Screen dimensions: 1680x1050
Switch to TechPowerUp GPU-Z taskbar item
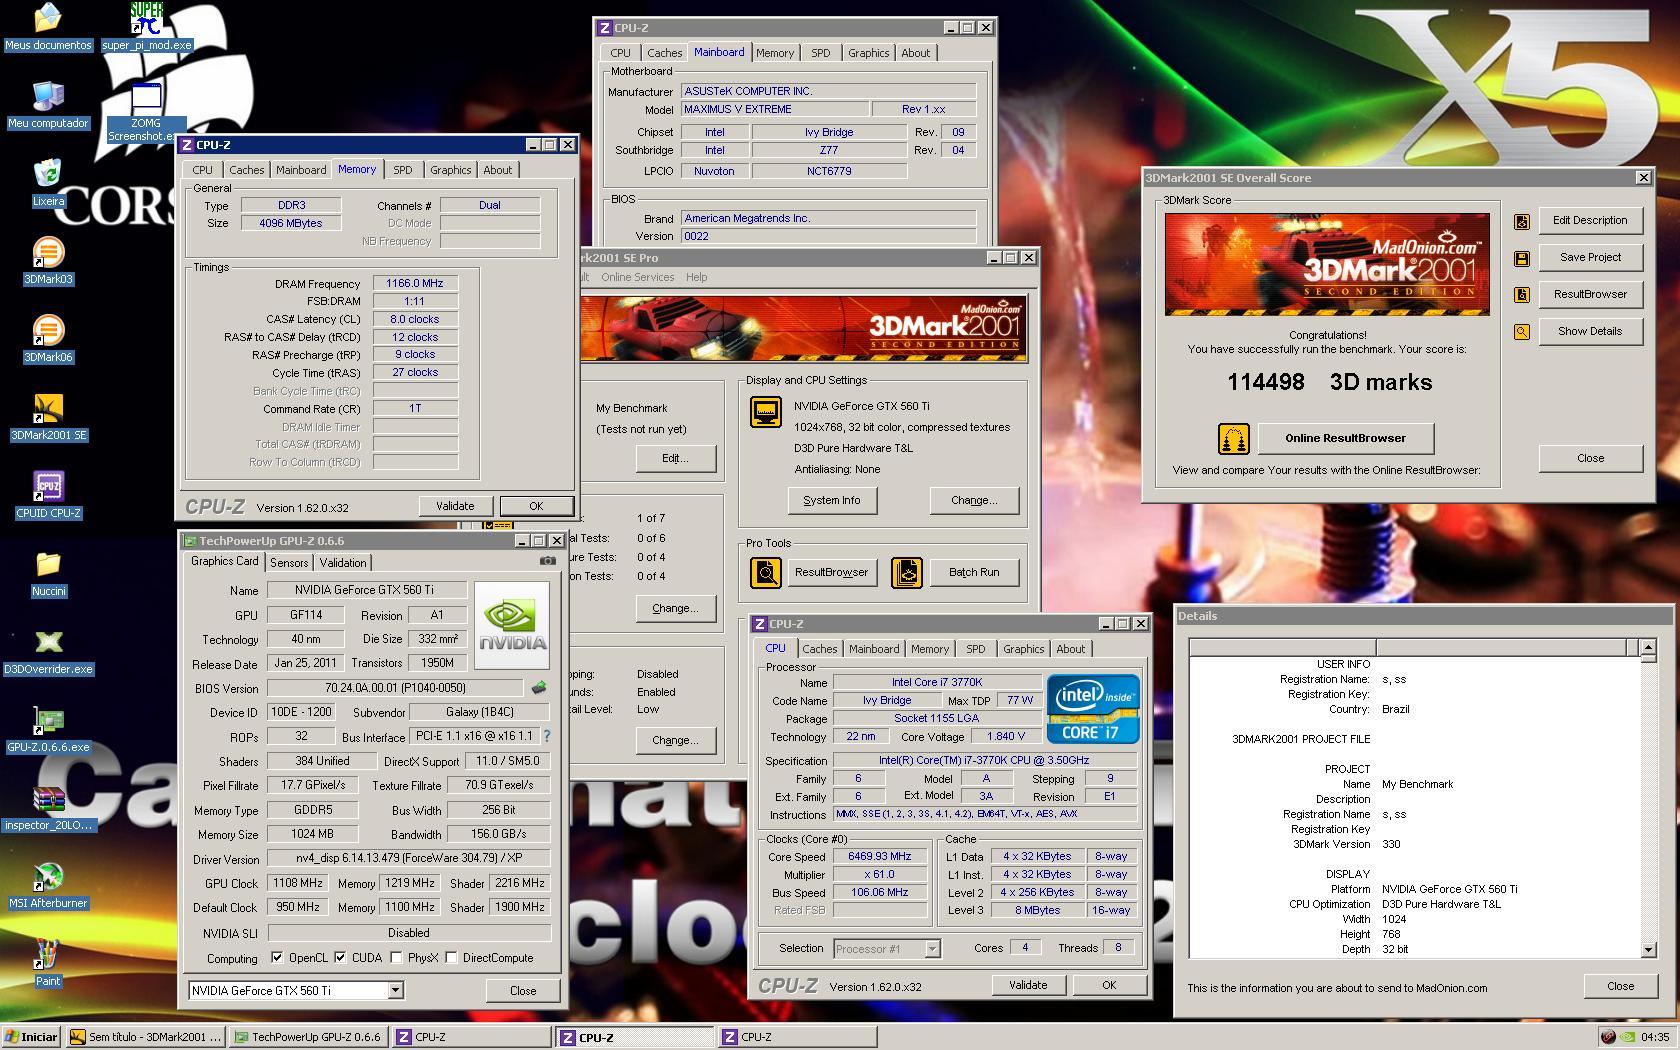point(308,1037)
